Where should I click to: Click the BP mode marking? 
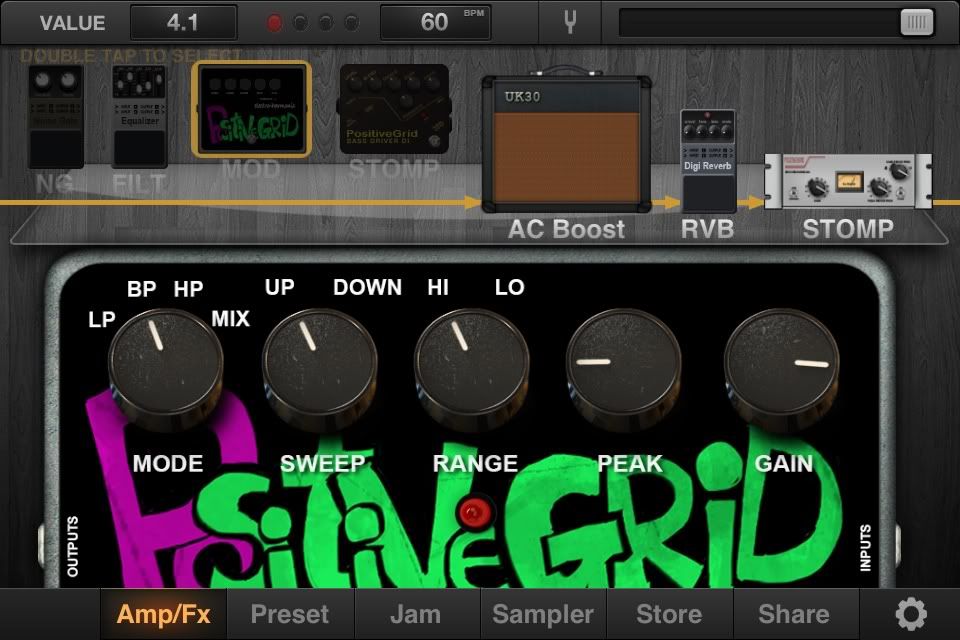(141, 288)
